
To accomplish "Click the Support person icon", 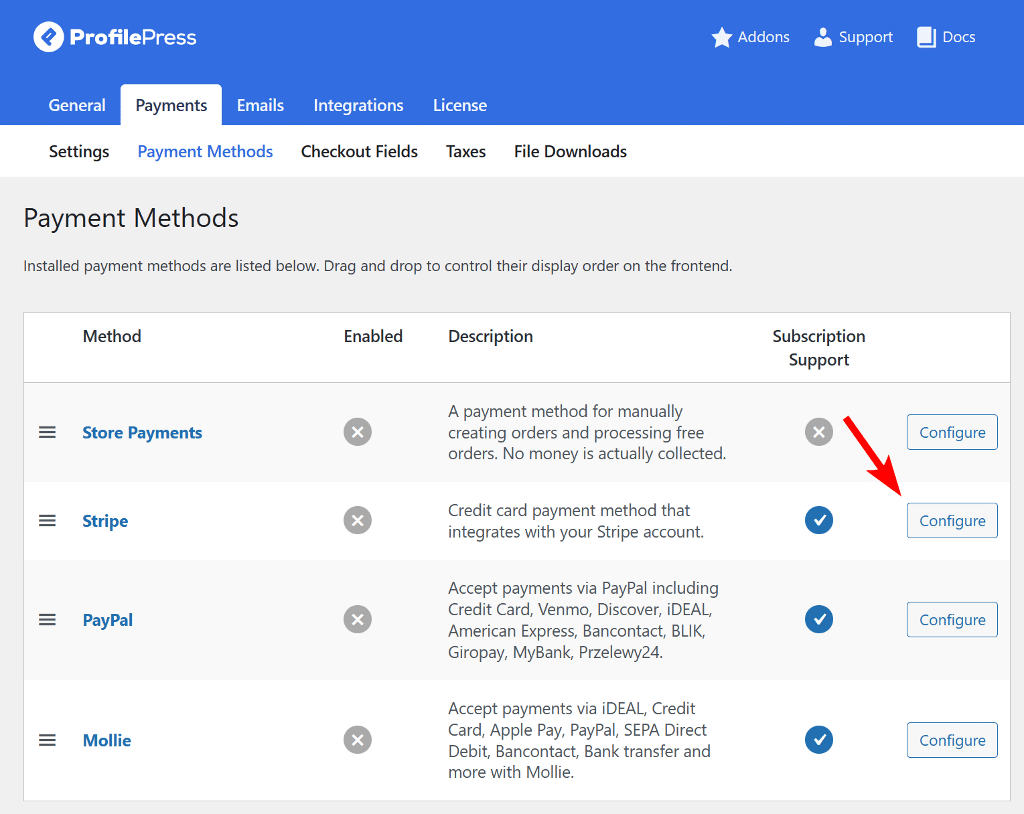I will [x=823, y=38].
